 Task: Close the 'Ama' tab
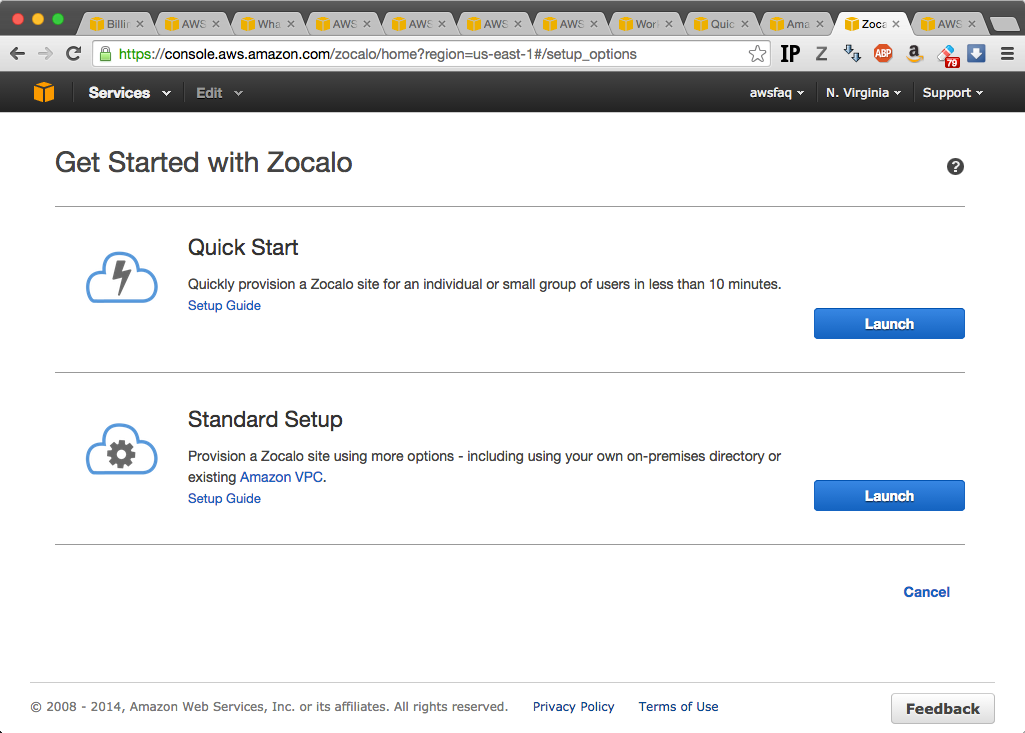point(820,24)
